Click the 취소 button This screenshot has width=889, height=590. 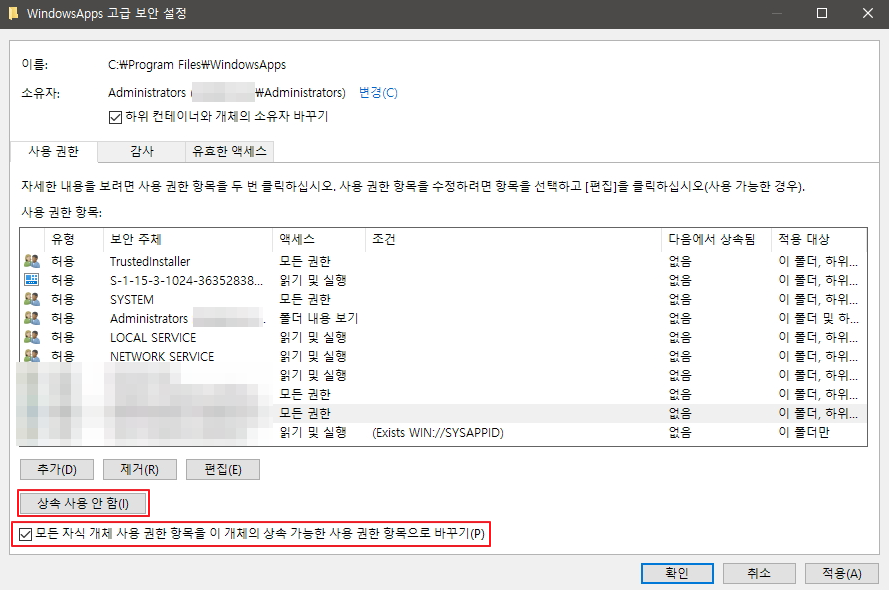pos(759,573)
